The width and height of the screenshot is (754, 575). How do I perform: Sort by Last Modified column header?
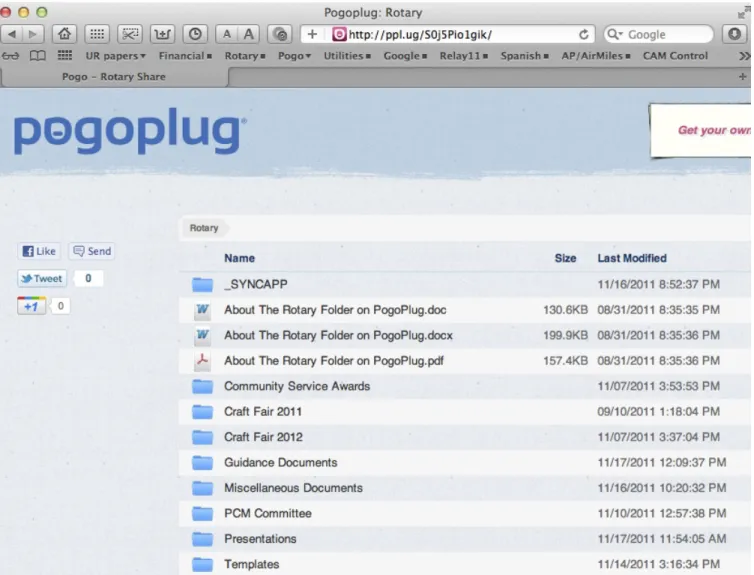click(x=632, y=258)
